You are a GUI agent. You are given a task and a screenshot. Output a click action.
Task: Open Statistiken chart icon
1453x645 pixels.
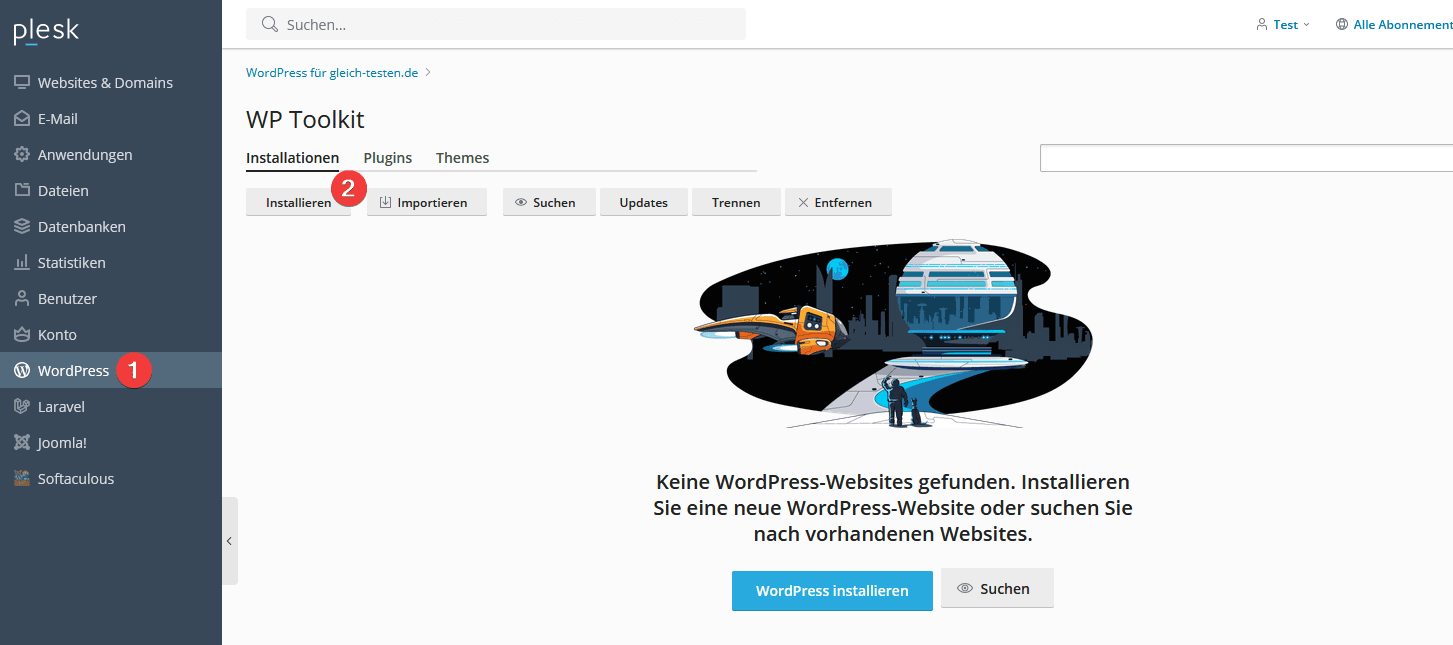tap(22, 263)
